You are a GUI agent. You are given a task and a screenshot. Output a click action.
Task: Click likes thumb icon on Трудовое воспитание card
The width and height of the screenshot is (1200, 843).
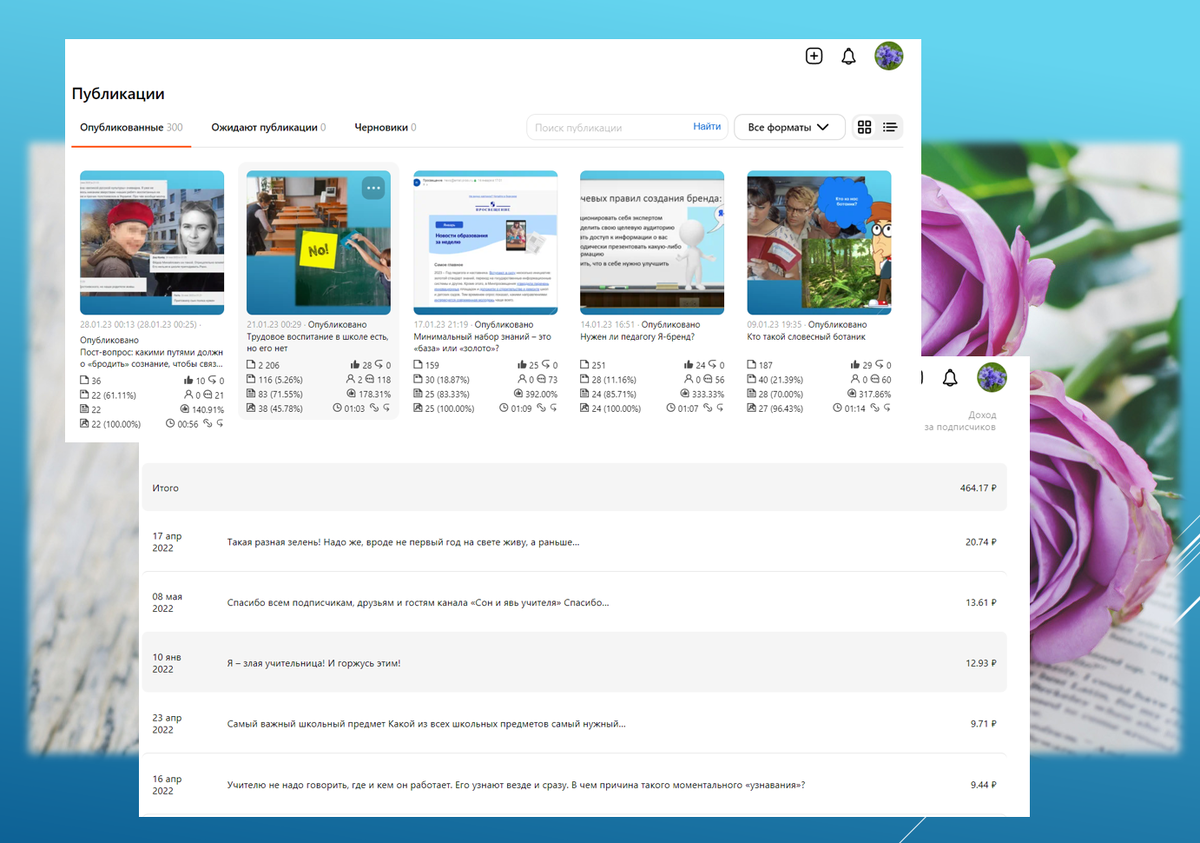(355, 366)
